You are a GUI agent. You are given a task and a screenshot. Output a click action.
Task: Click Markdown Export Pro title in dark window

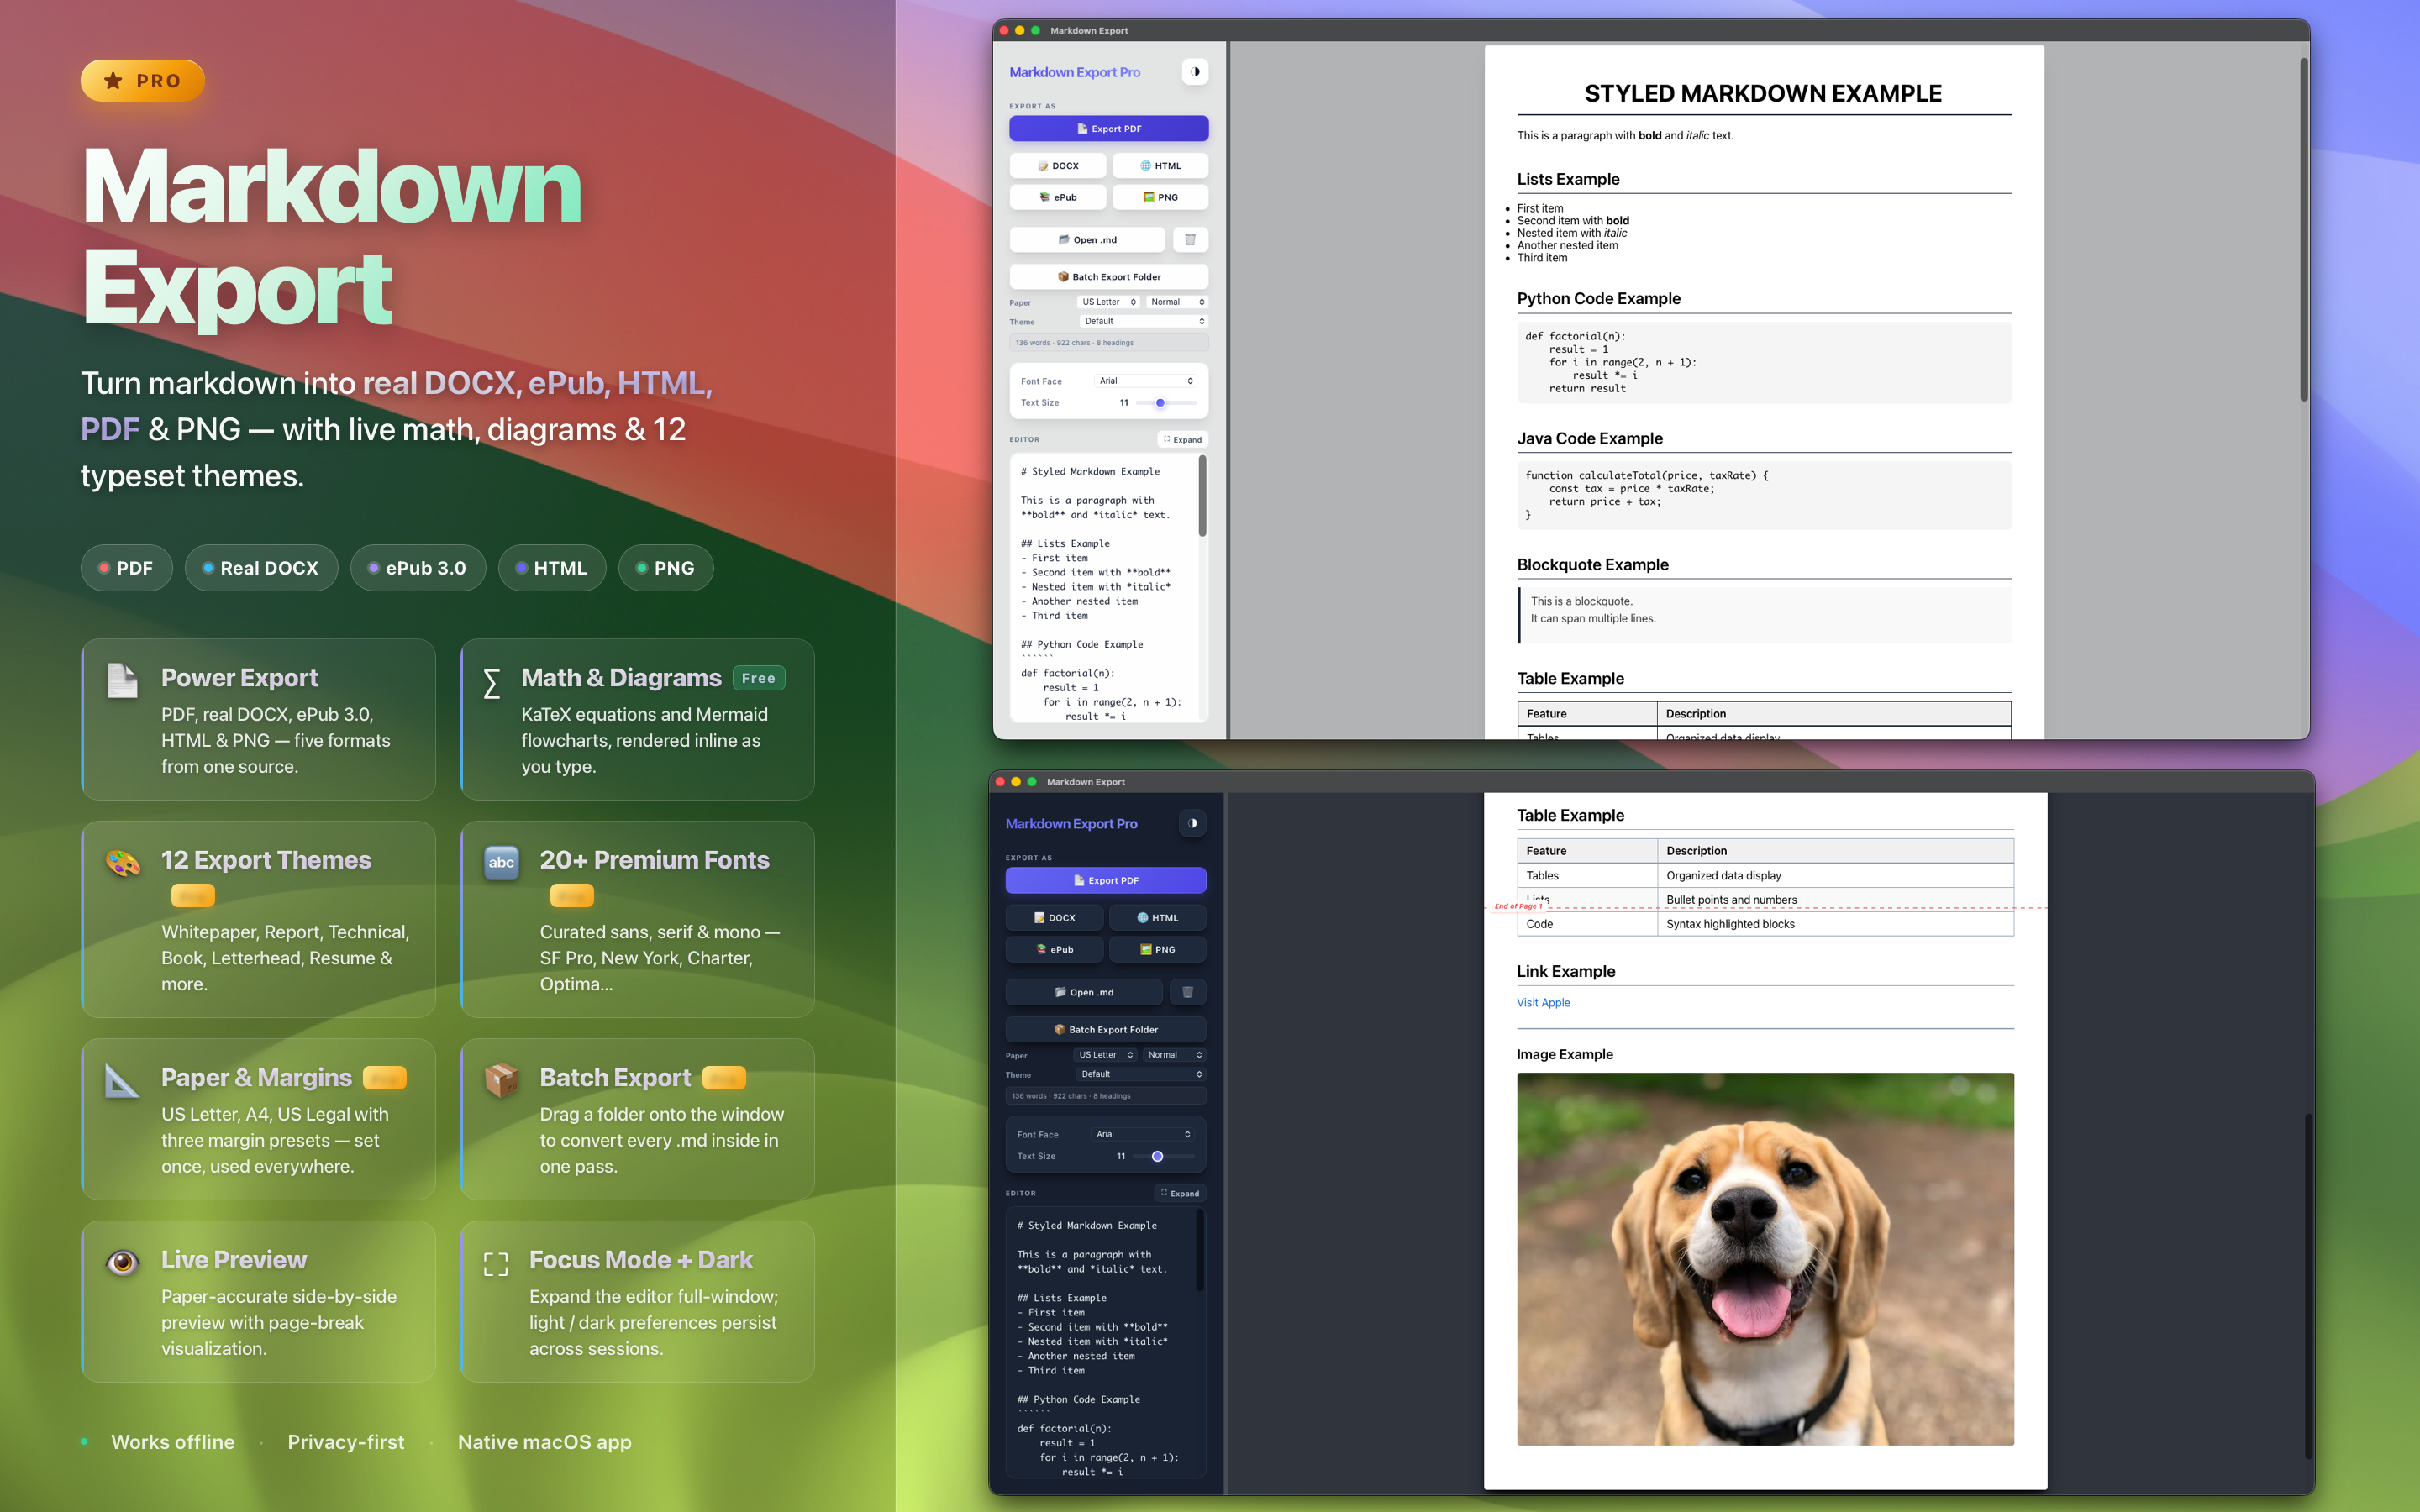click(x=1071, y=823)
